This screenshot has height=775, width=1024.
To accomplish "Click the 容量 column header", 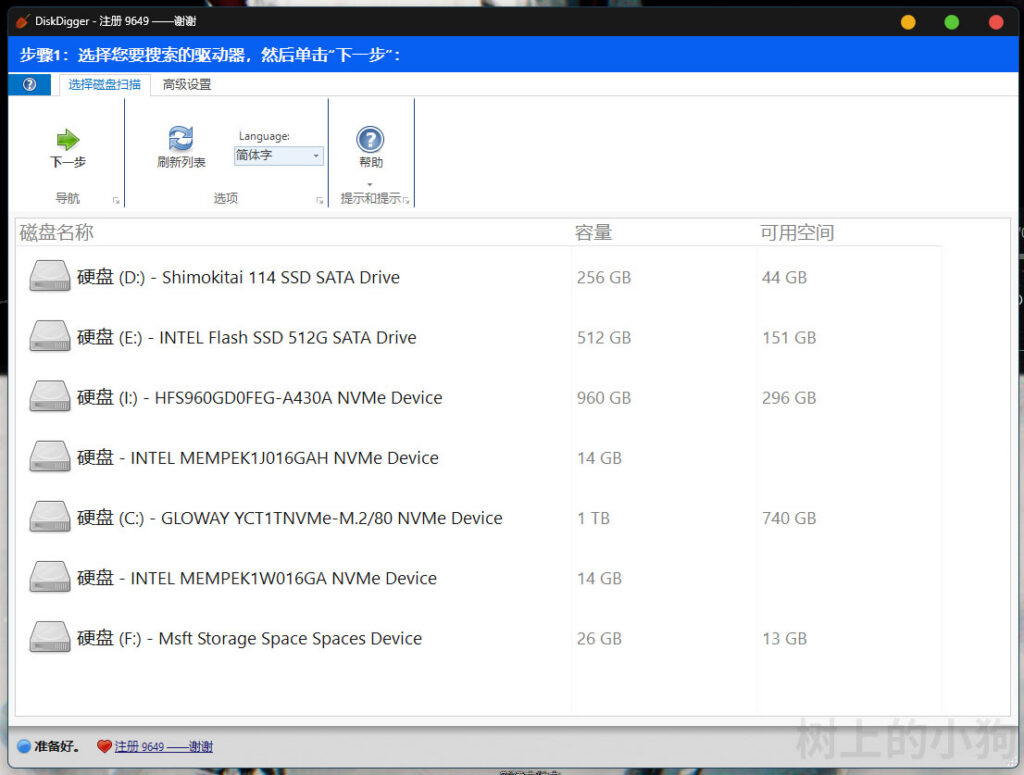I will click(x=594, y=233).
